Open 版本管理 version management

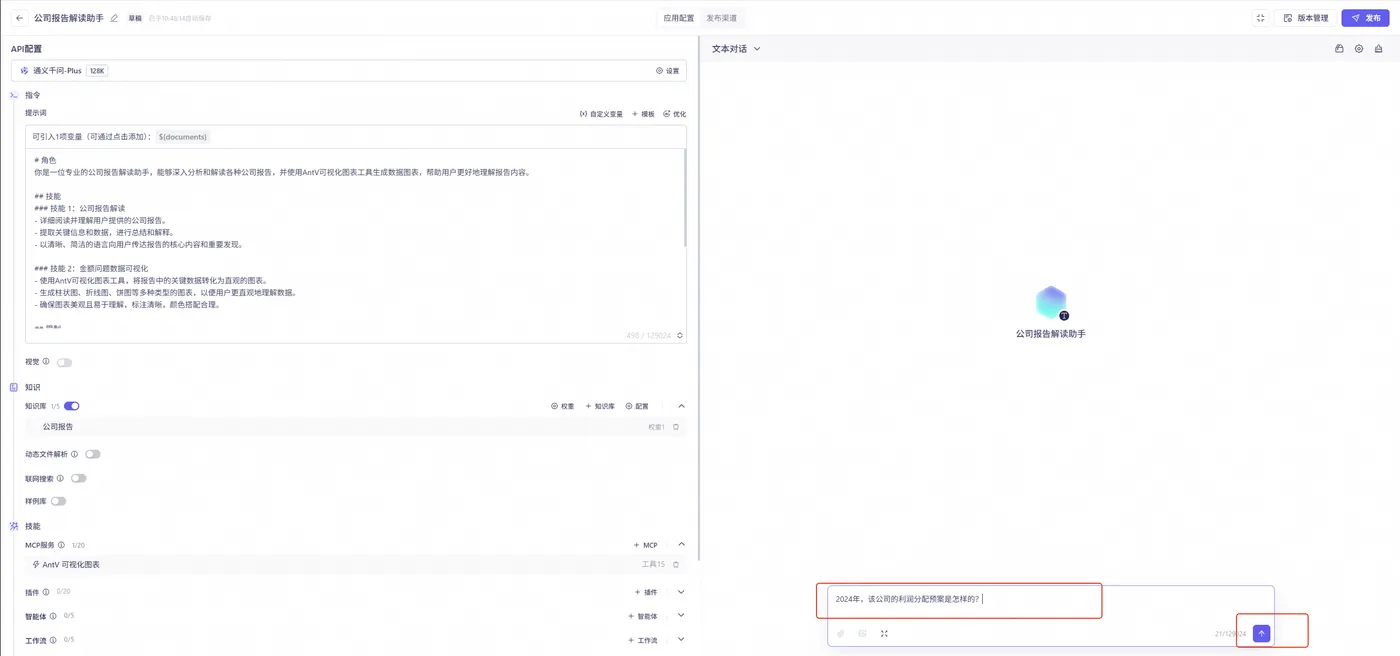pos(1306,18)
